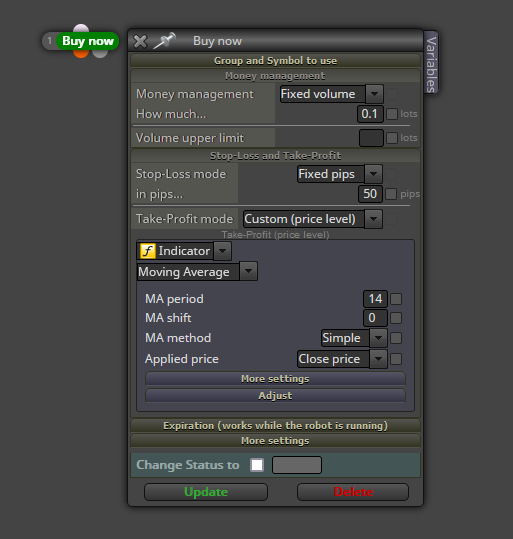Click the top input connector of Buy now block
The image size is (513, 539).
tap(81, 28)
